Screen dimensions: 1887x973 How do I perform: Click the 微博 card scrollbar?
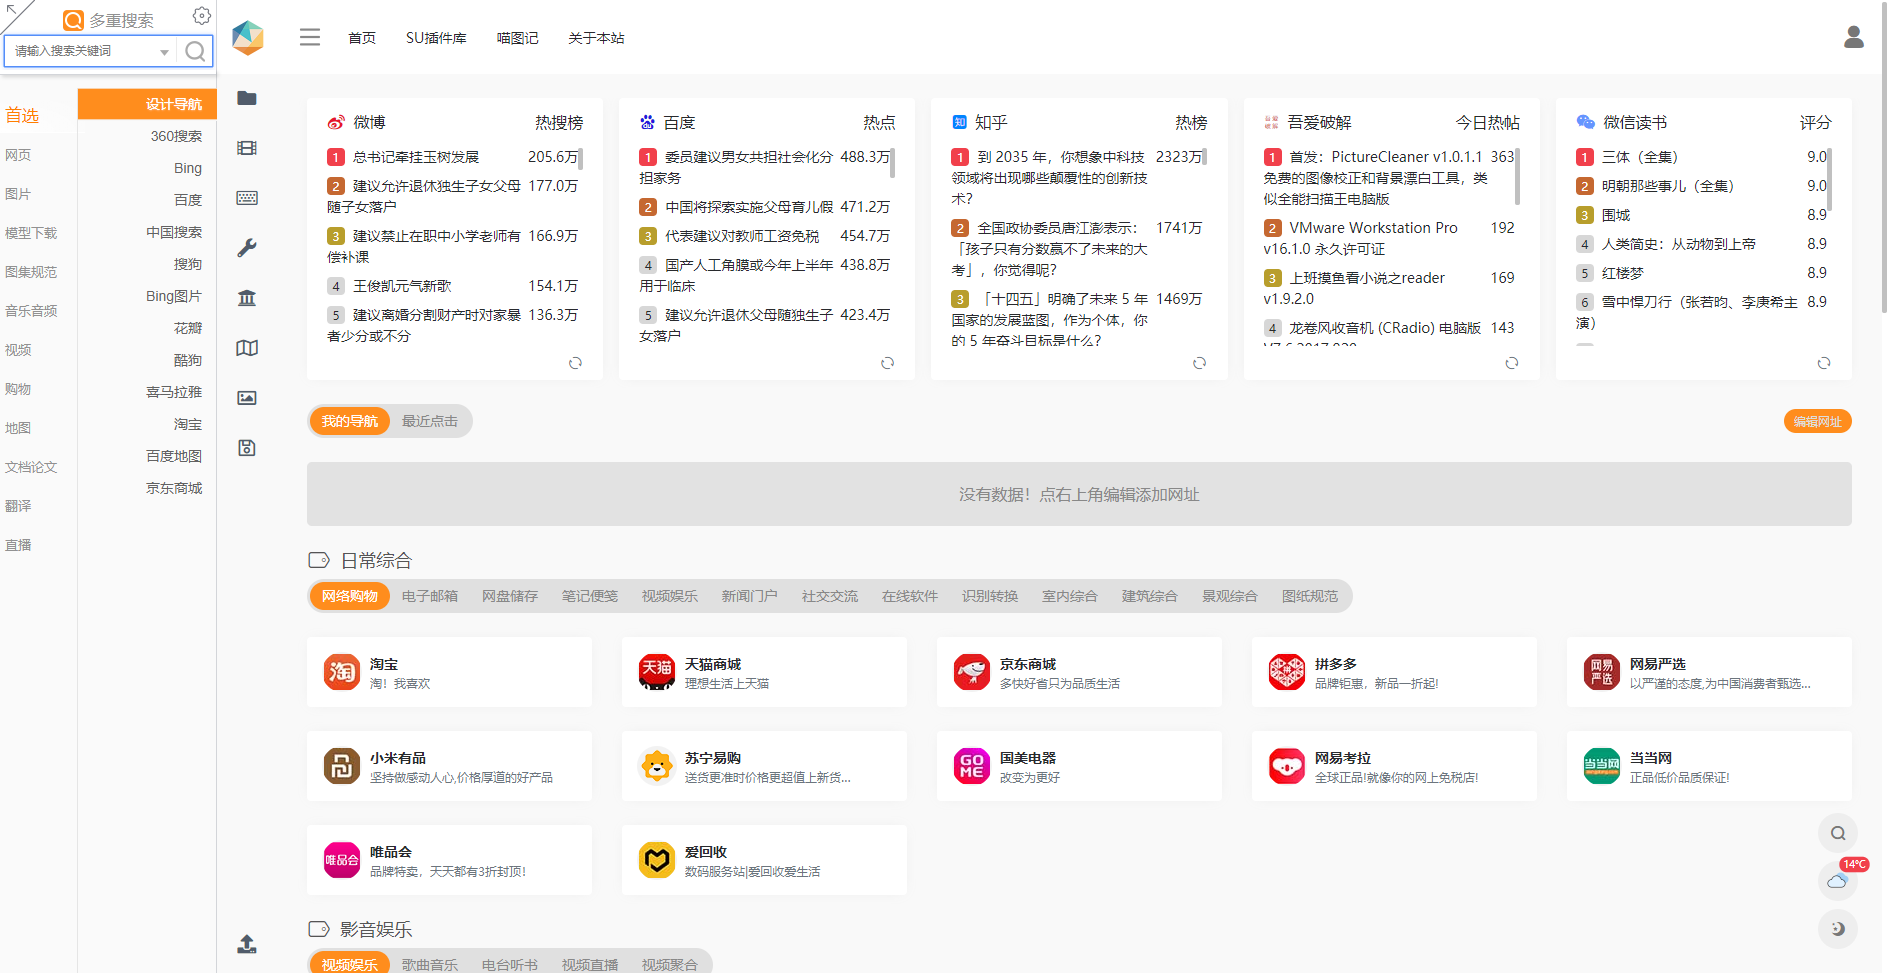(x=581, y=159)
